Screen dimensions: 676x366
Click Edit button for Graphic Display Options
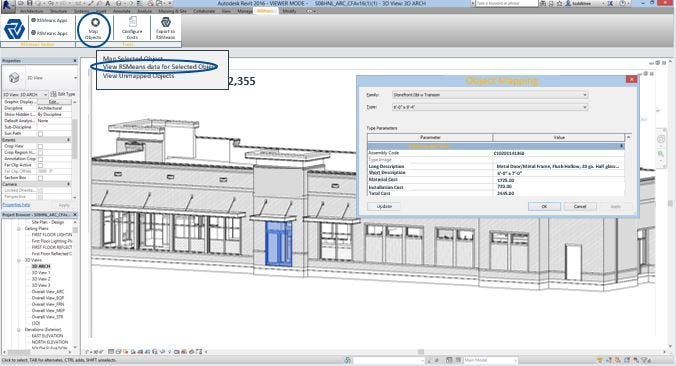(53, 102)
